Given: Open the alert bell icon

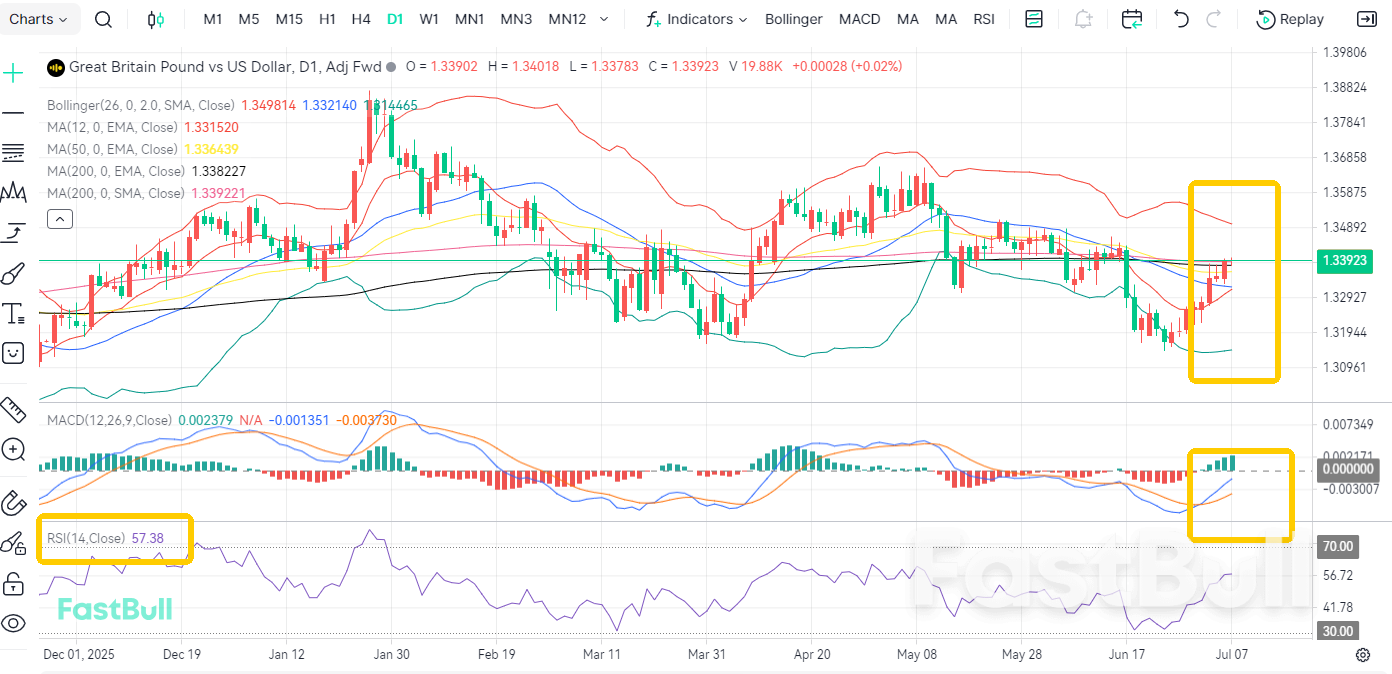Looking at the screenshot, I should 1083,19.
